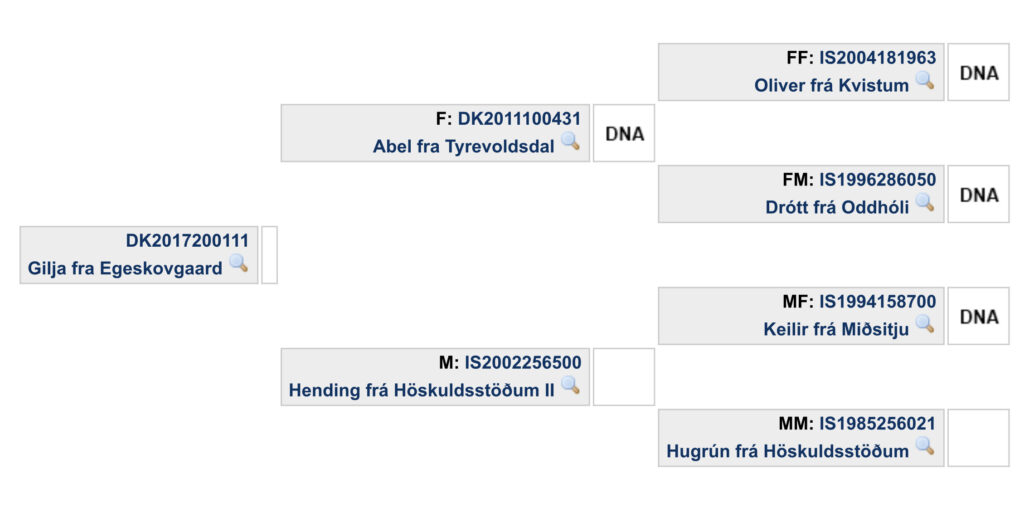Click the empty box beside Hugrún frá Höskuldsstöðum
The height and width of the screenshot is (508, 1024).
coord(978,438)
